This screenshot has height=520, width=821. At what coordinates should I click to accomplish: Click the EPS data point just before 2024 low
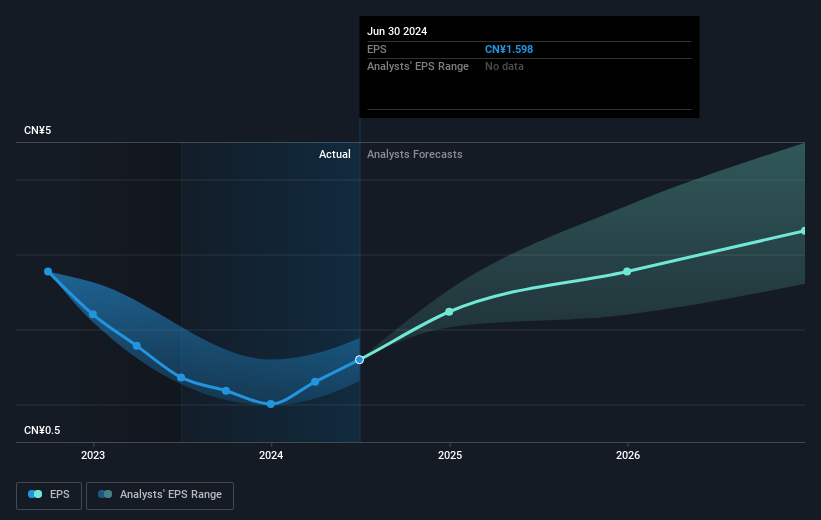coord(226,391)
